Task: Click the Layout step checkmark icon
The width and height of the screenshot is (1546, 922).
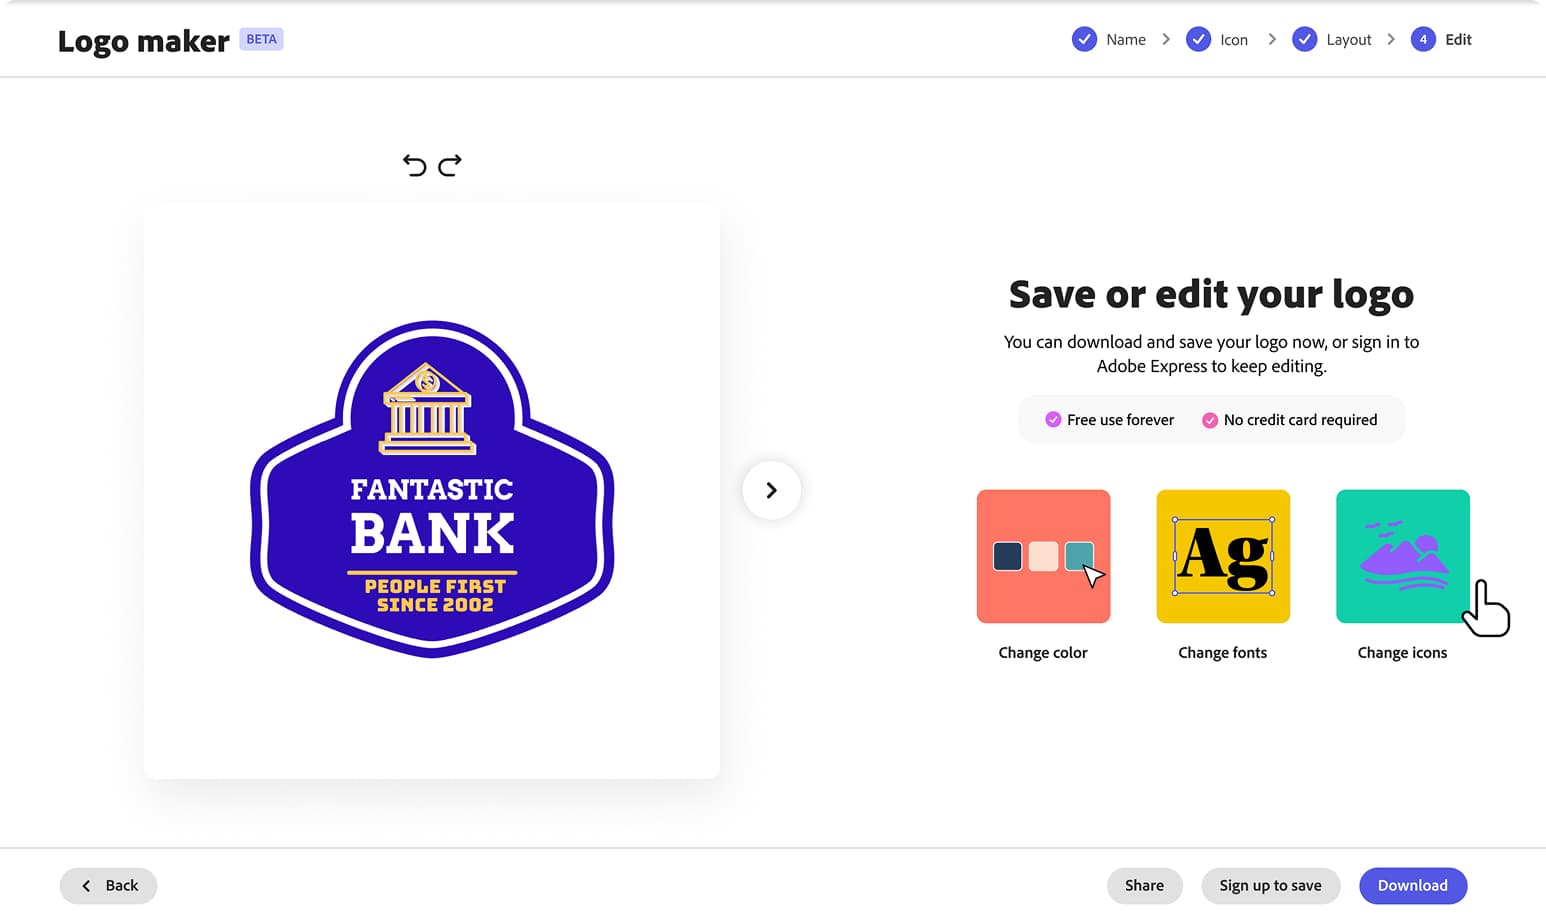Action: click(x=1304, y=39)
